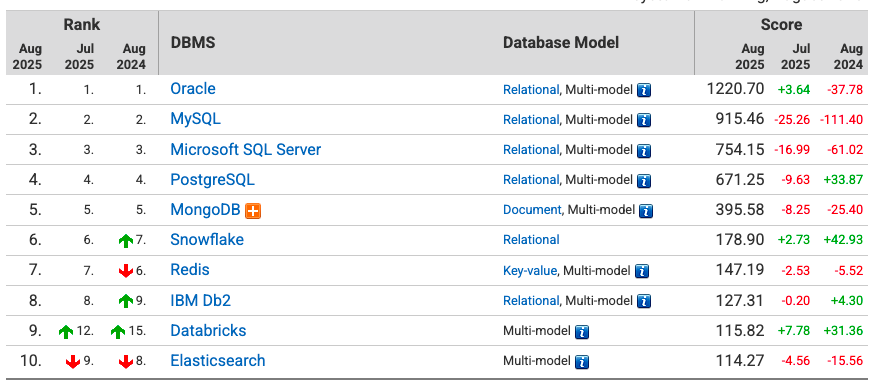
Task: Click Multi-model text in Databricks row
Action: point(537,331)
